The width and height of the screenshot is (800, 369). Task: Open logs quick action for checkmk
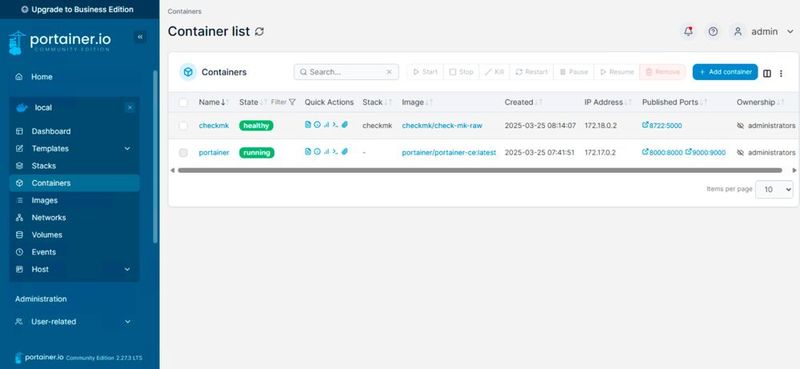[x=308, y=125]
